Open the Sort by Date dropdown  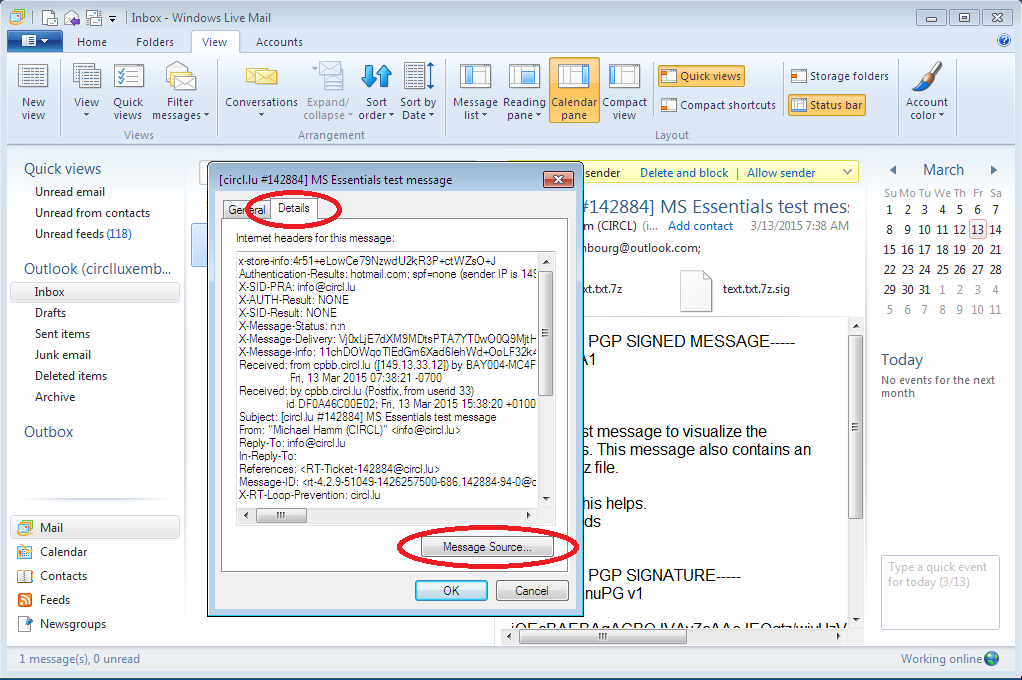pos(418,109)
